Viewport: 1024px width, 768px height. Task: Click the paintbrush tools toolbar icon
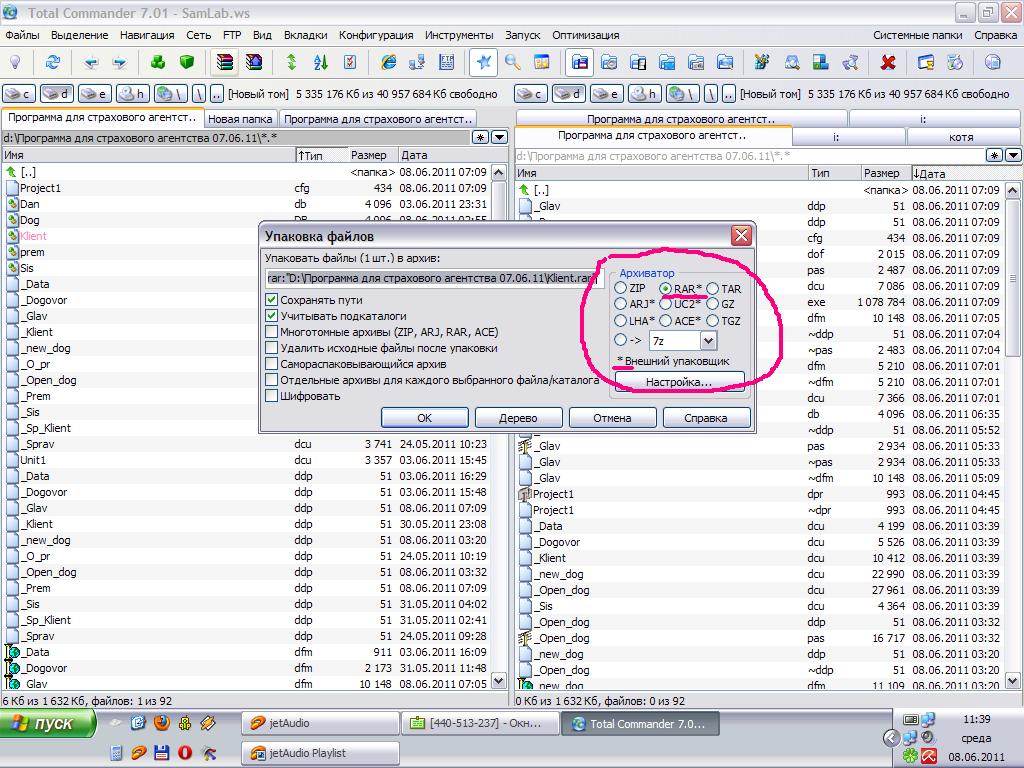pos(761,63)
